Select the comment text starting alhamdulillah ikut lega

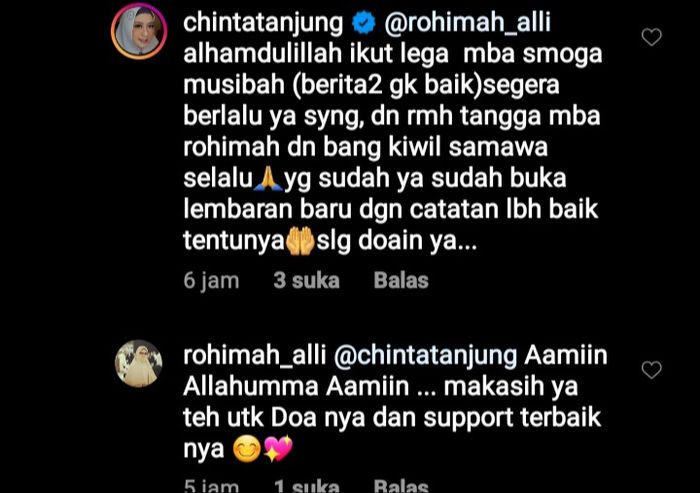(x=393, y=147)
